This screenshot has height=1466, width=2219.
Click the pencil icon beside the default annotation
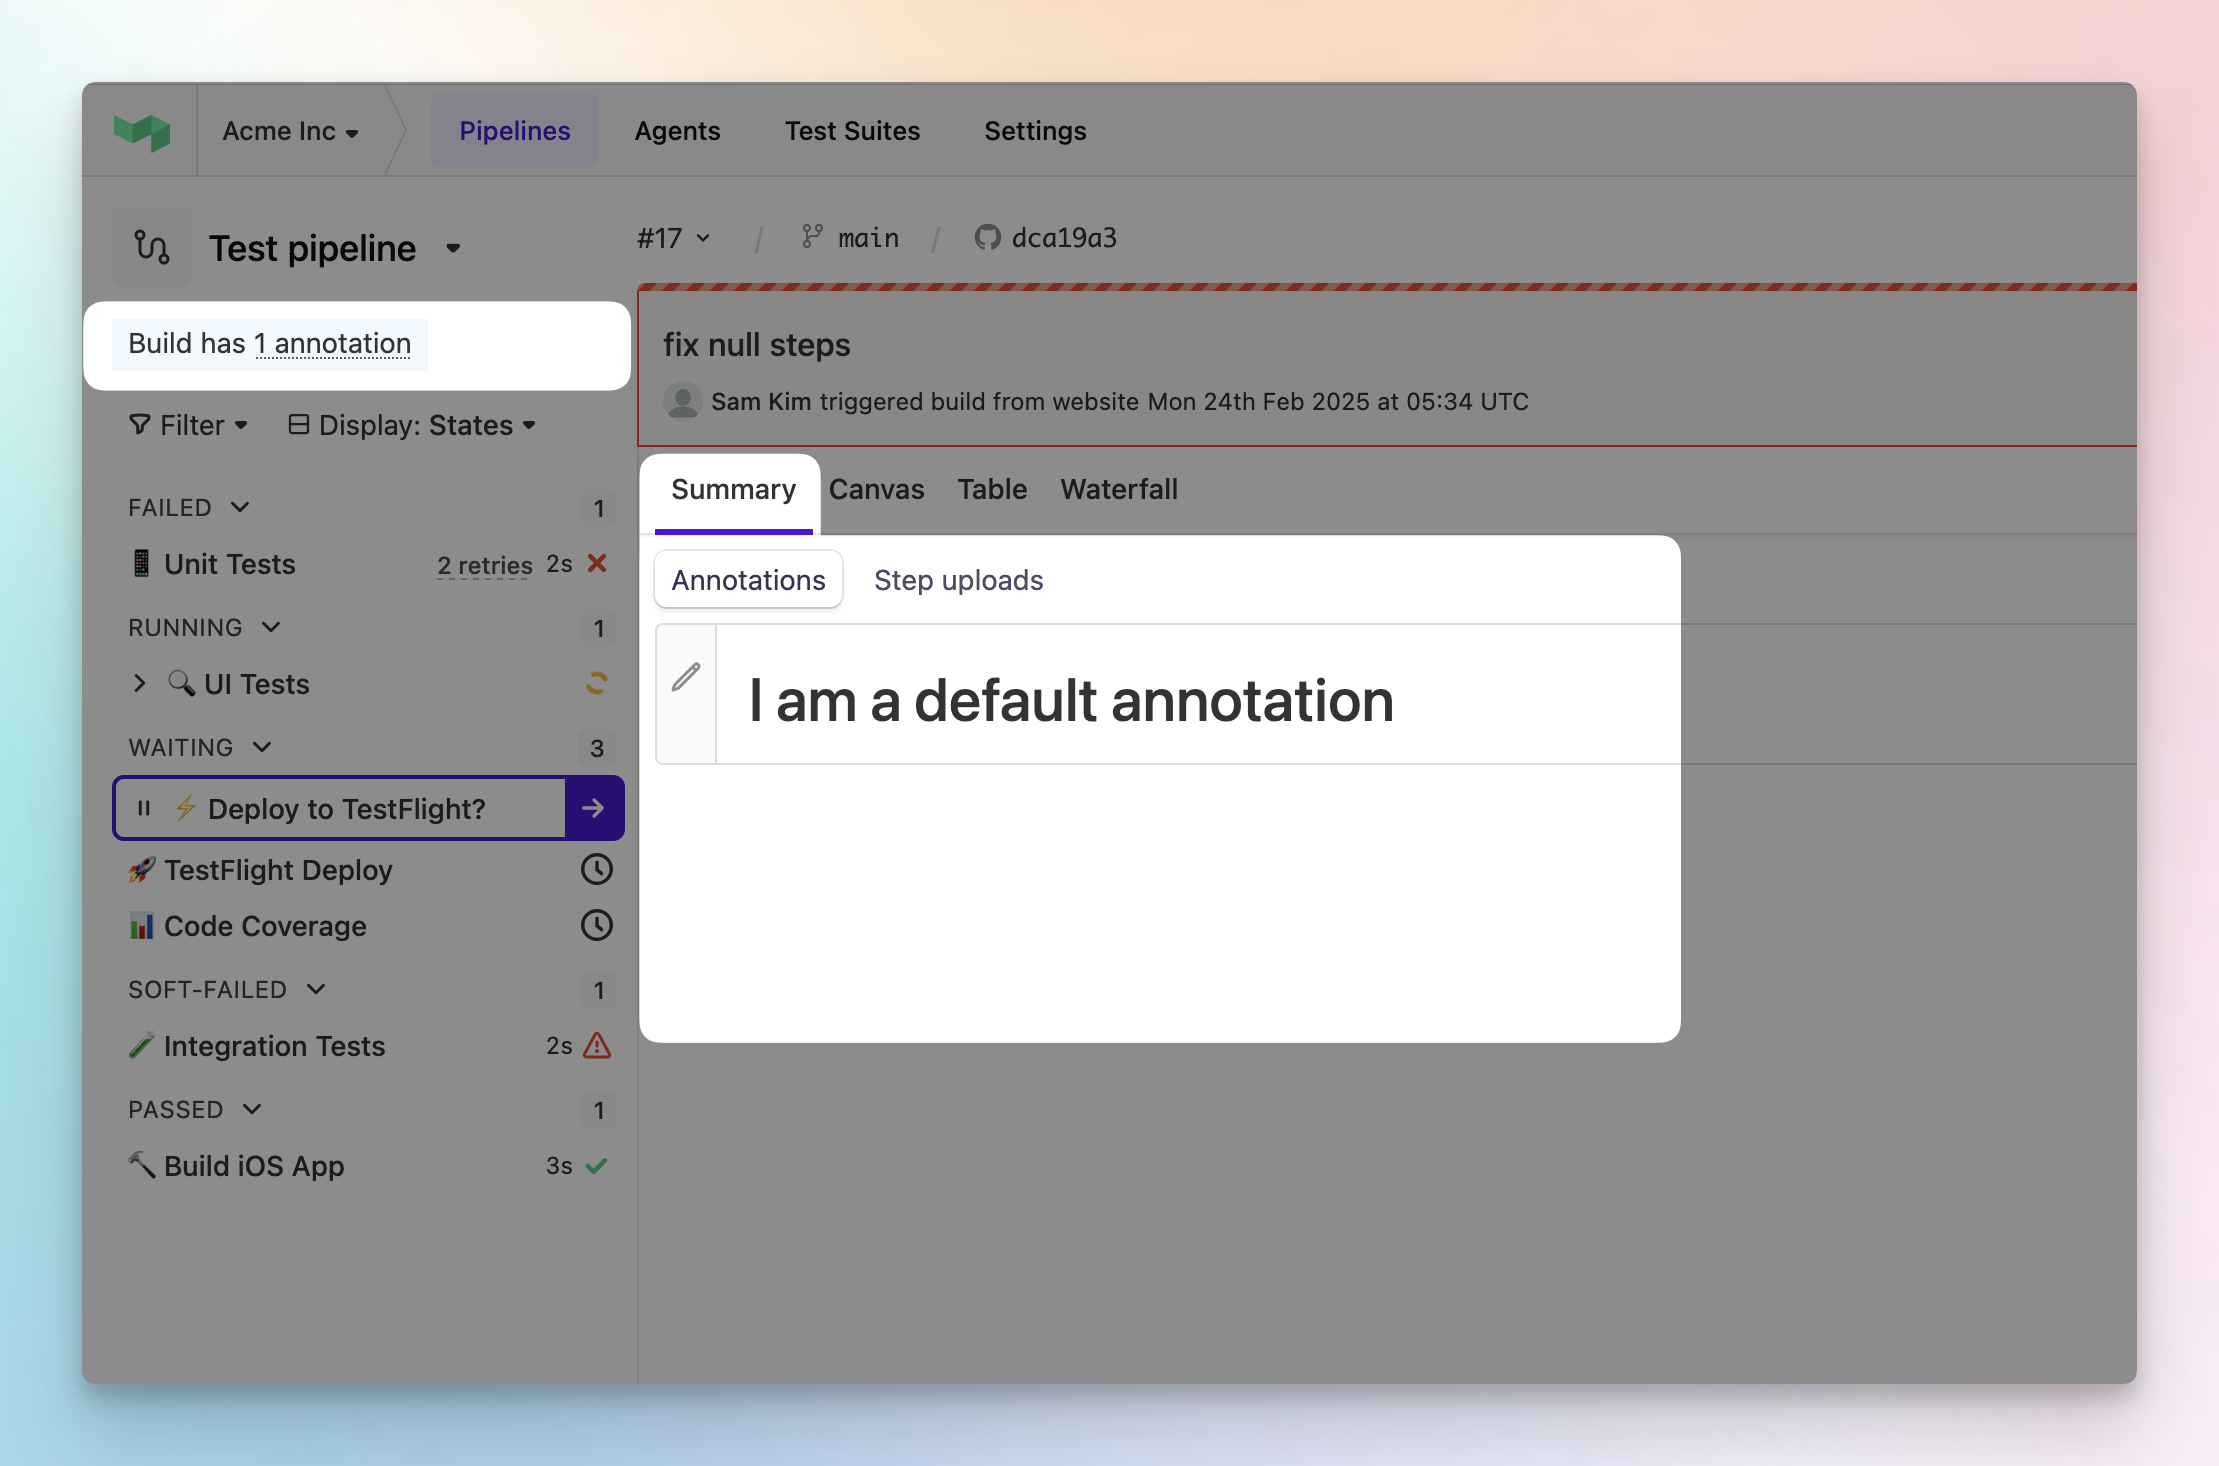point(685,677)
